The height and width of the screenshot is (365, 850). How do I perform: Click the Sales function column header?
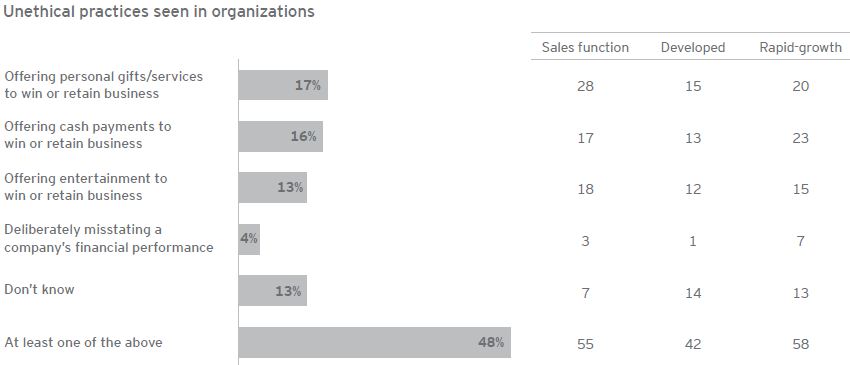point(585,48)
